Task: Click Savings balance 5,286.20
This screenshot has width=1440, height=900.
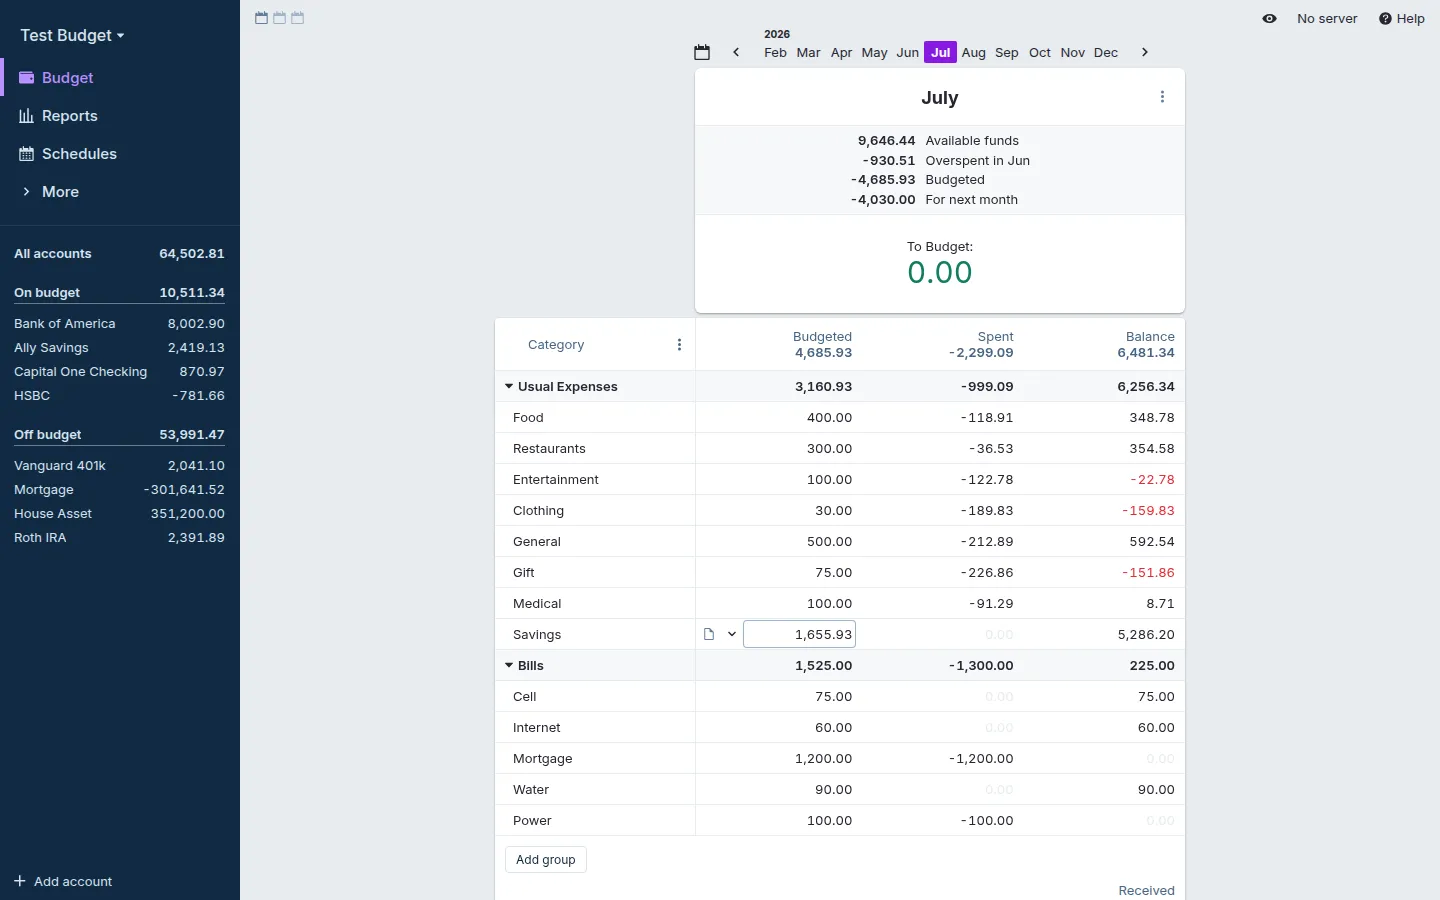Action: 1146,635
